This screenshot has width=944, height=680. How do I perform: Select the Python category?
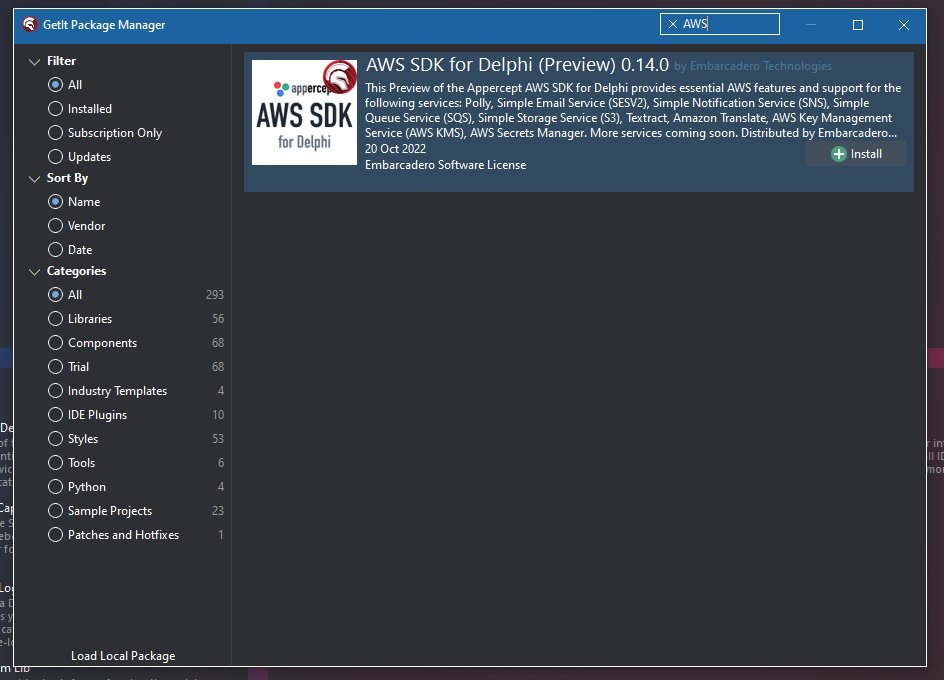pos(77,487)
